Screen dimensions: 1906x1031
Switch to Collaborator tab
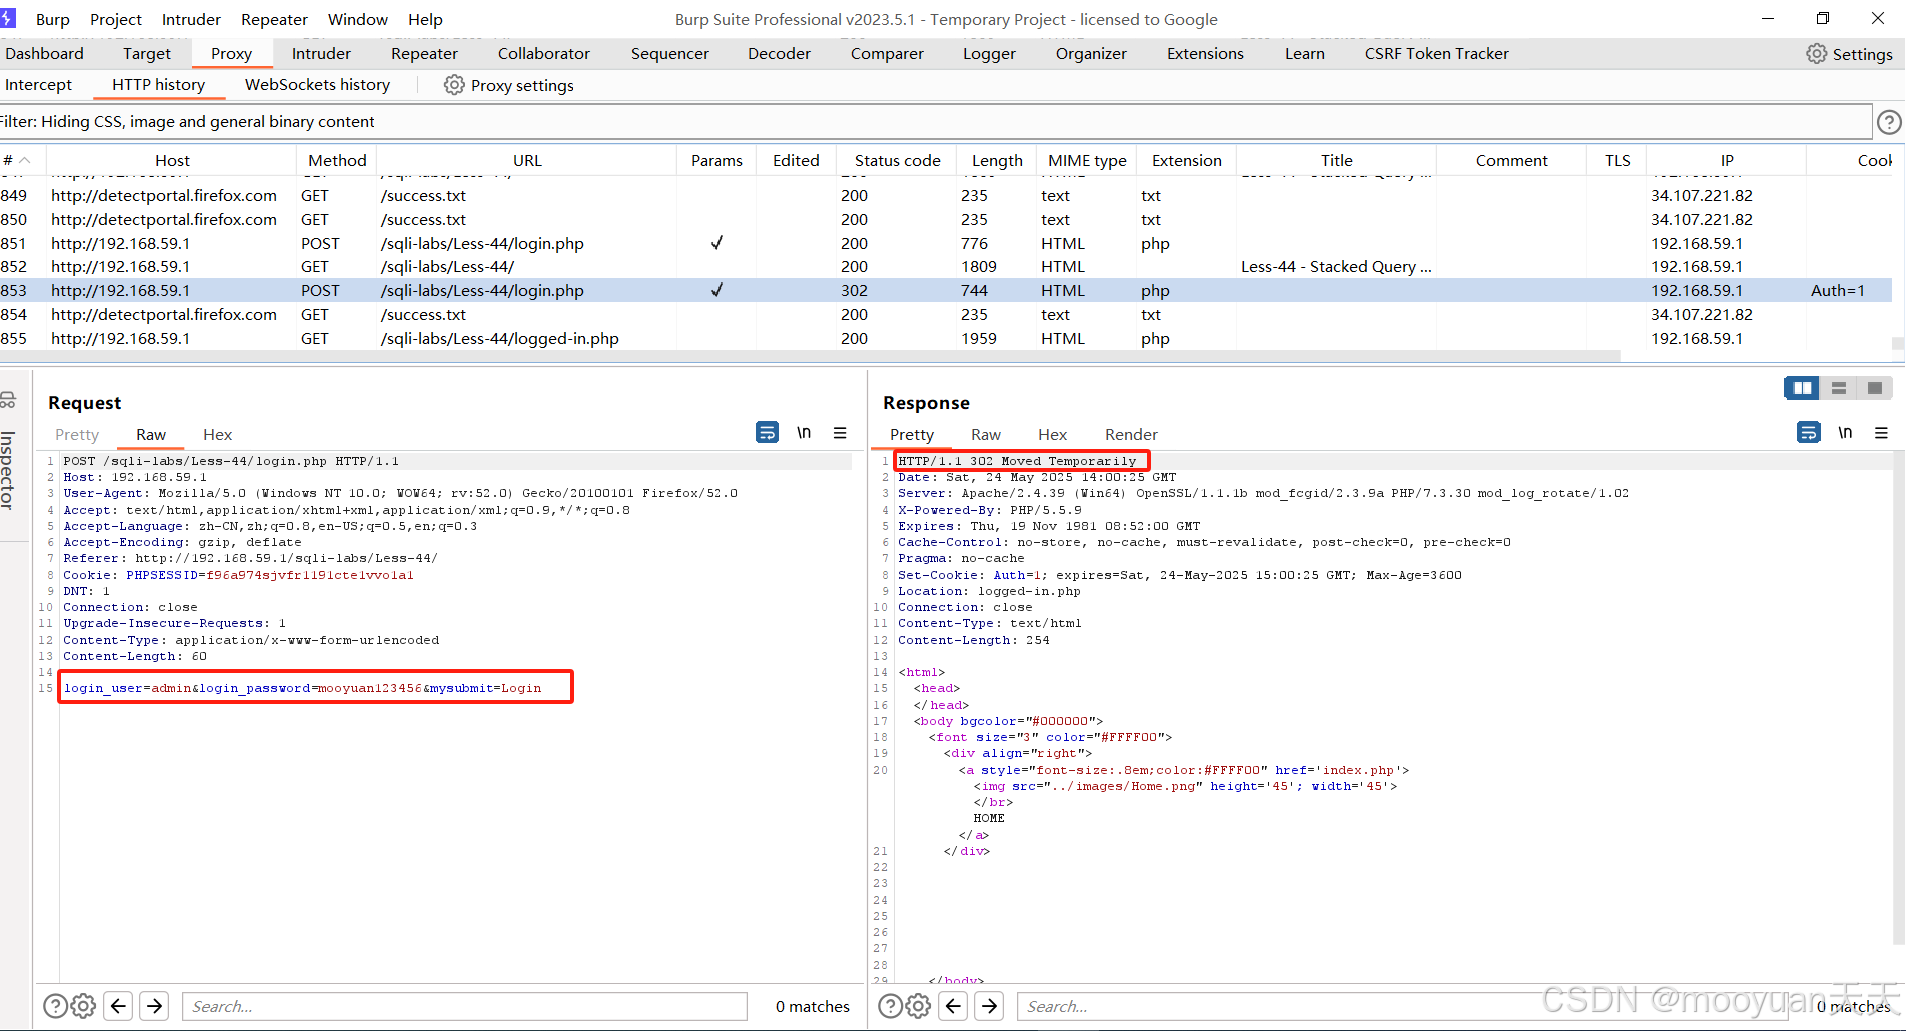click(x=544, y=54)
